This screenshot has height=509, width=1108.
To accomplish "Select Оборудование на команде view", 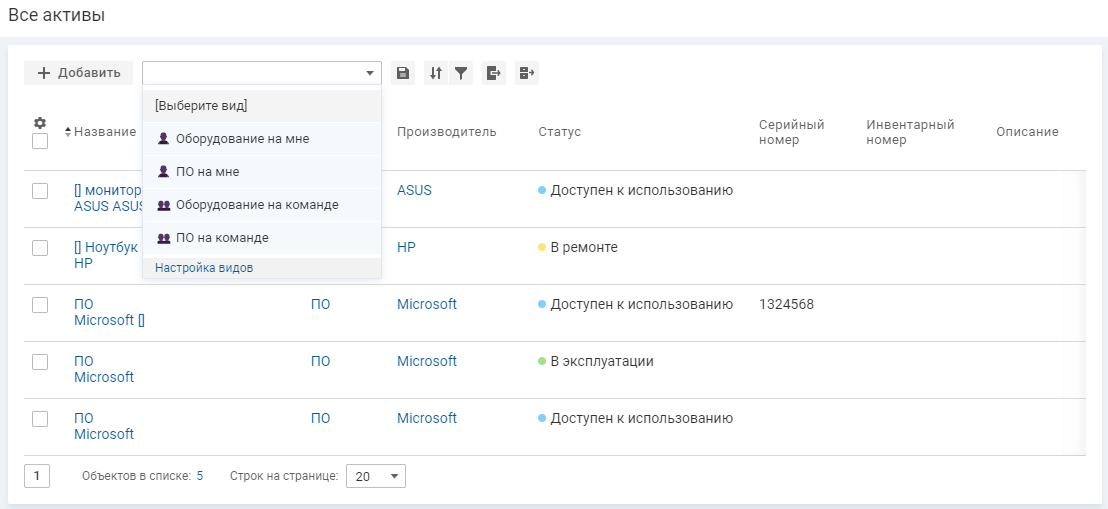I will [x=256, y=205].
